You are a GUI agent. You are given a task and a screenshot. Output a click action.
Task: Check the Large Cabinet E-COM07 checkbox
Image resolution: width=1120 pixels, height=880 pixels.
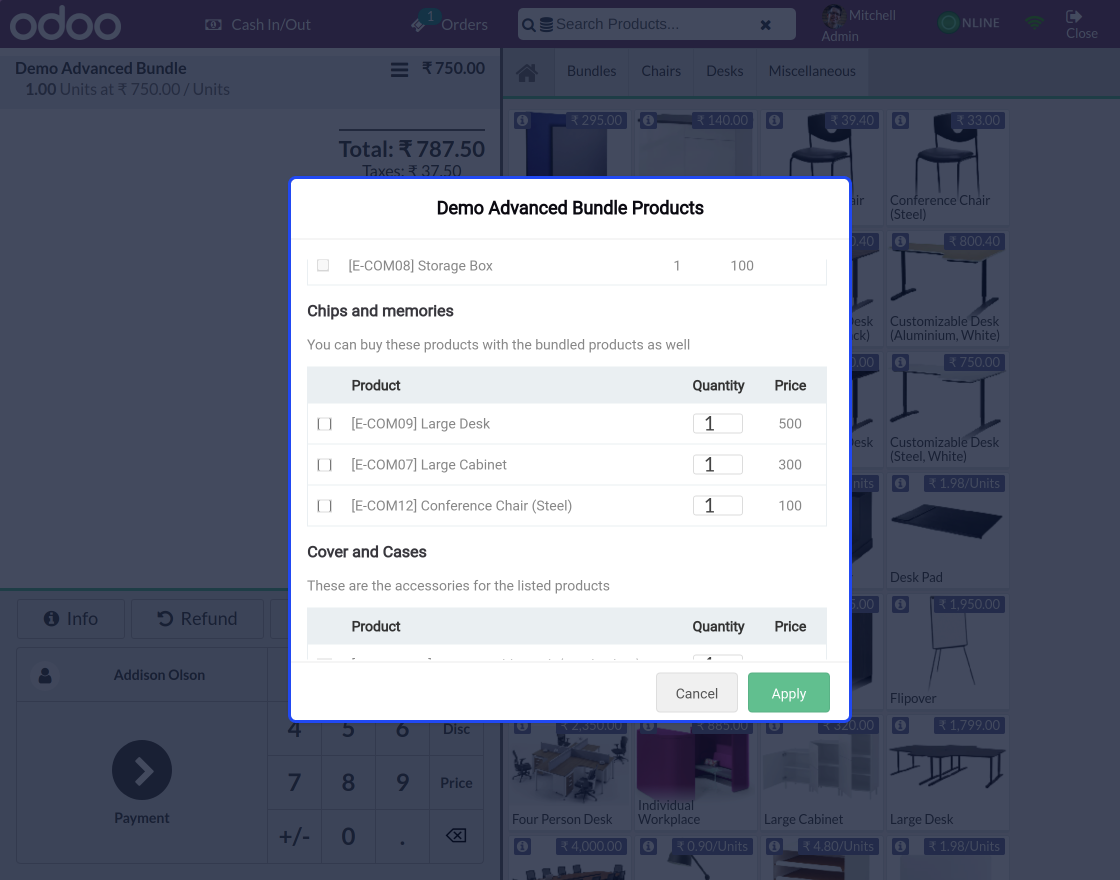[324, 465]
